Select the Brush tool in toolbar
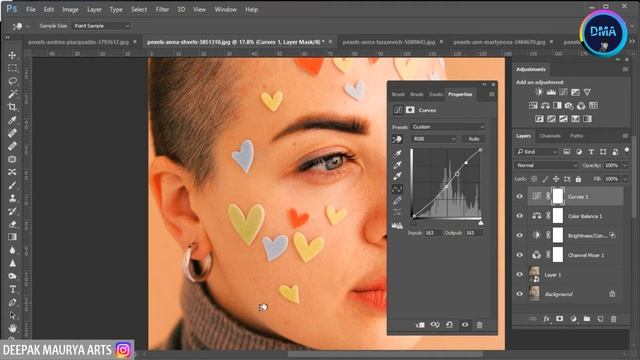 pyautogui.click(x=12, y=185)
